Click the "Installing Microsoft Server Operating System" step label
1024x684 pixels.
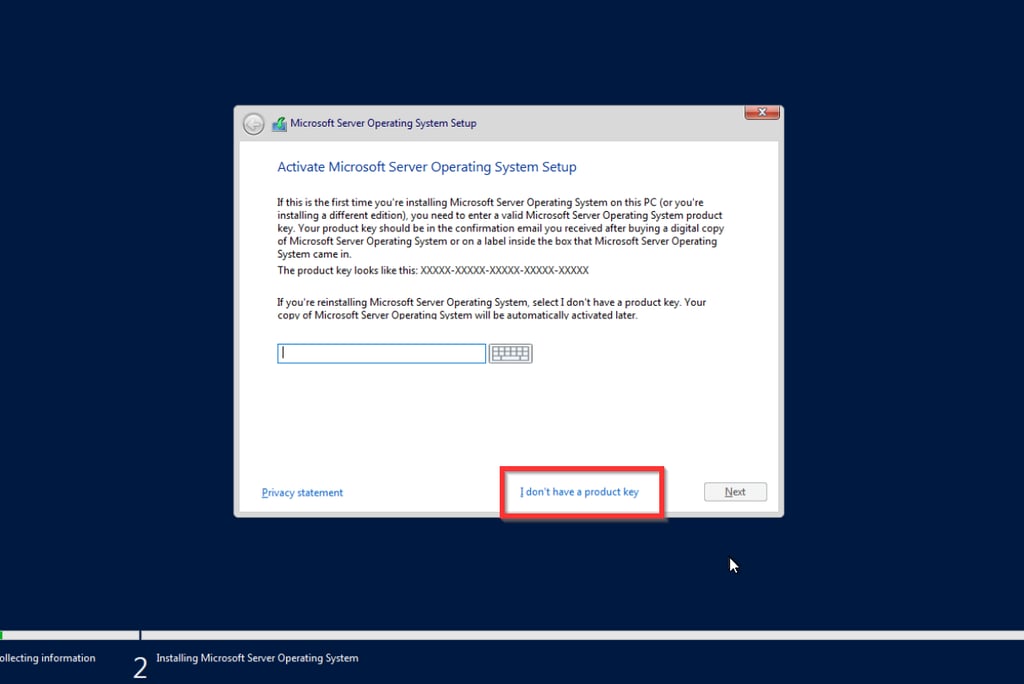tap(257, 658)
